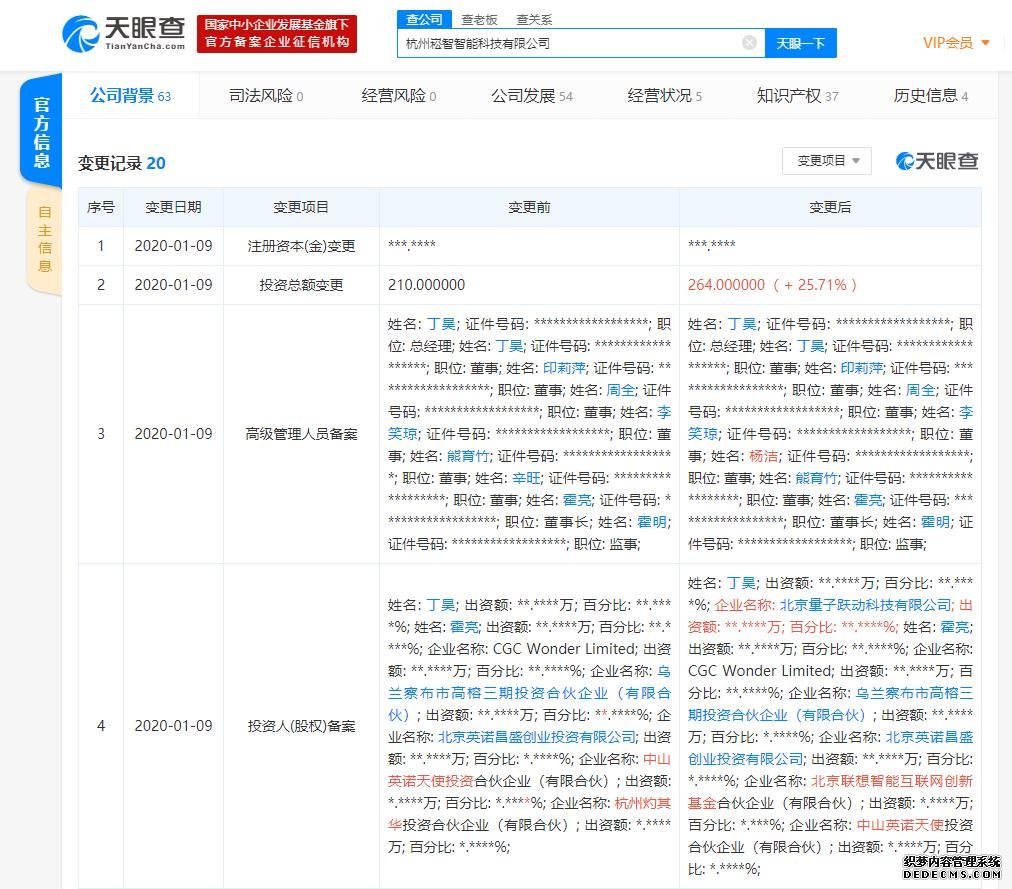This screenshot has width=1012, height=889.
Task: Open the VIP会员 dropdown menu
Action: click(x=956, y=43)
